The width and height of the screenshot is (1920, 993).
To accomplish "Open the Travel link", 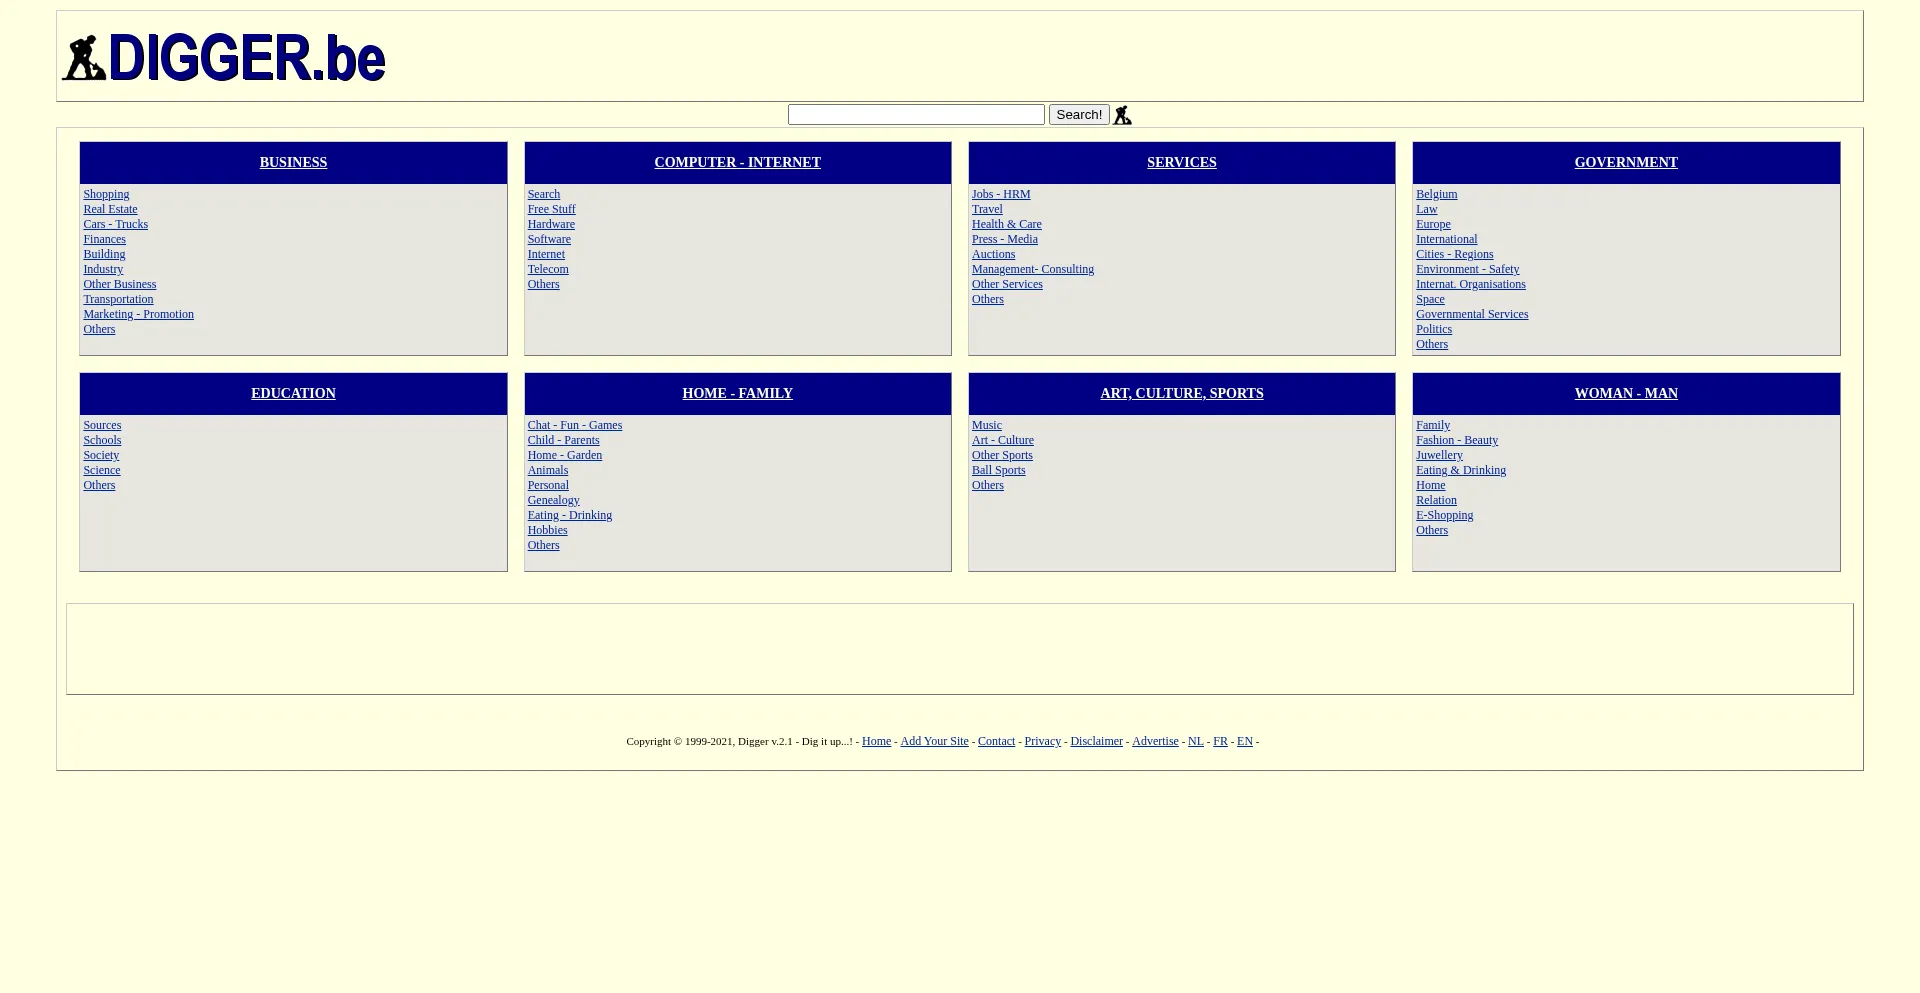I will click(x=987, y=209).
